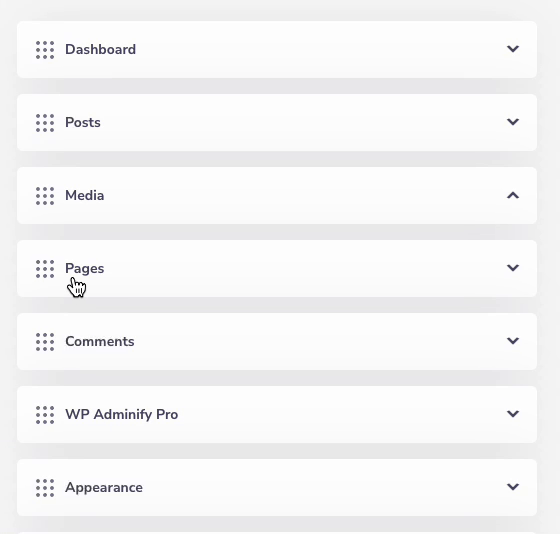Expand the WP Adminify Pro chevron
The height and width of the screenshot is (534, 560).
coord(513,414)
